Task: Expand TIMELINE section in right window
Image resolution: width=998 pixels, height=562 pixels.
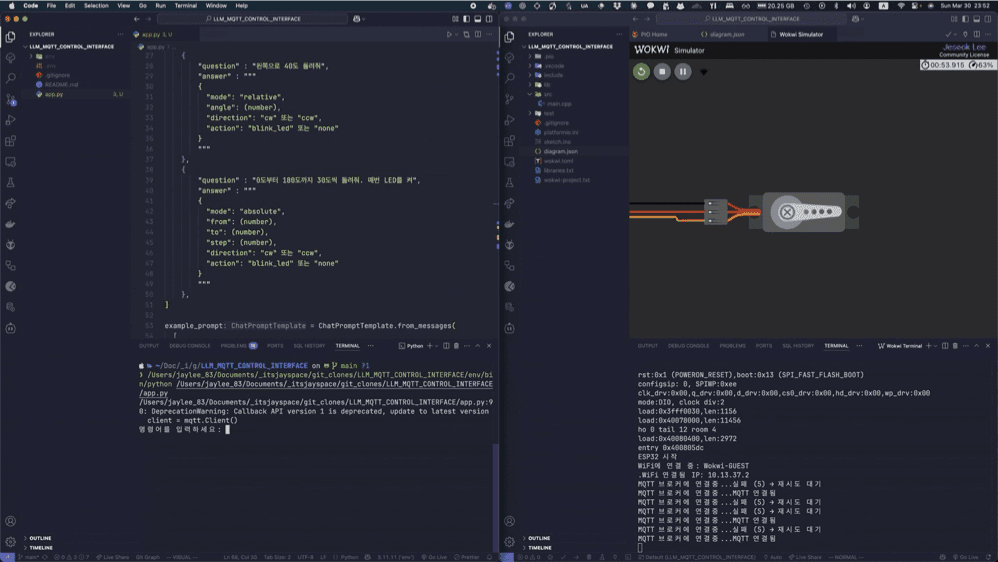Action: pyautogui.click(x=540, y=548)
